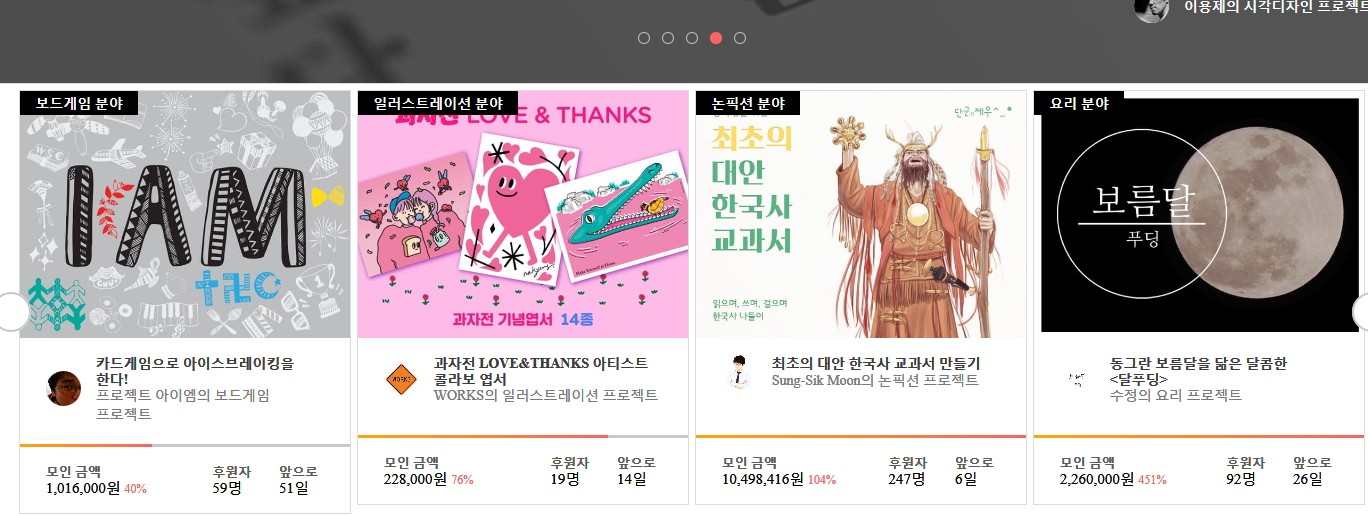Image resolution: width=1368 pixels, height=515 pixels.
Task: Click the WORKS orange diamond creator icon
Action: click(x=402, y=380)
